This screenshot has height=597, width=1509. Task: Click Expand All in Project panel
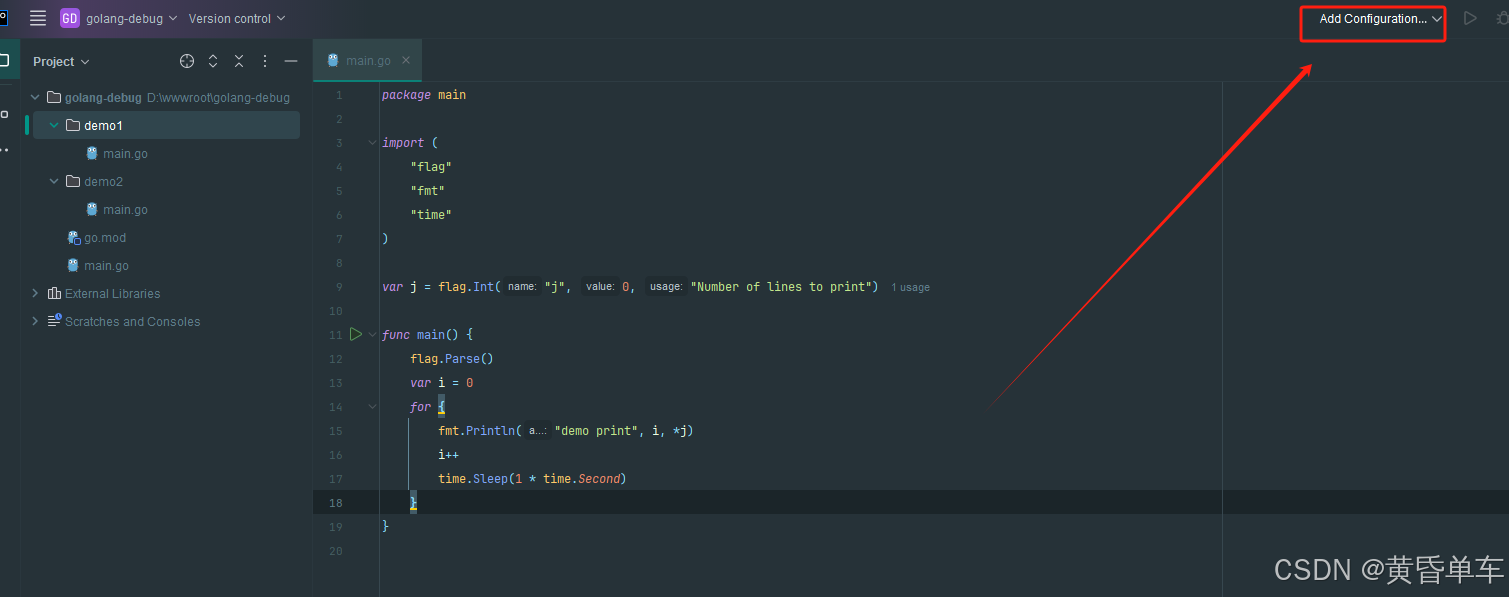213,61
